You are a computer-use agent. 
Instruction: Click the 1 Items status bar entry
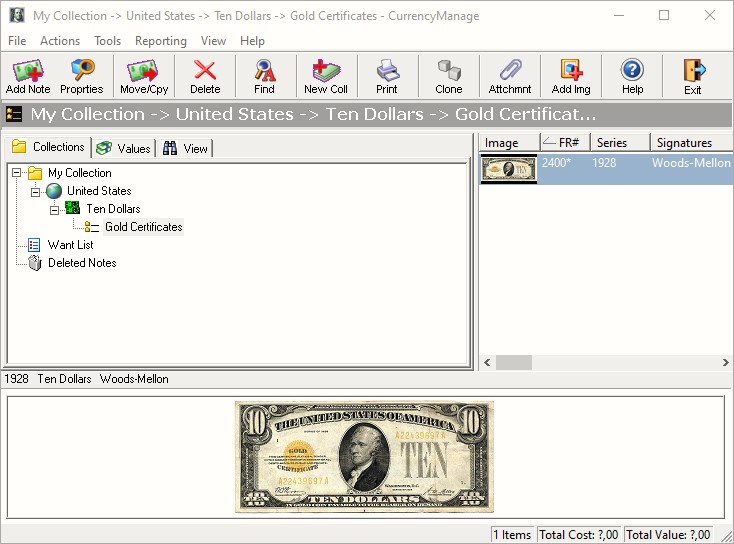[x=512, y=535]
